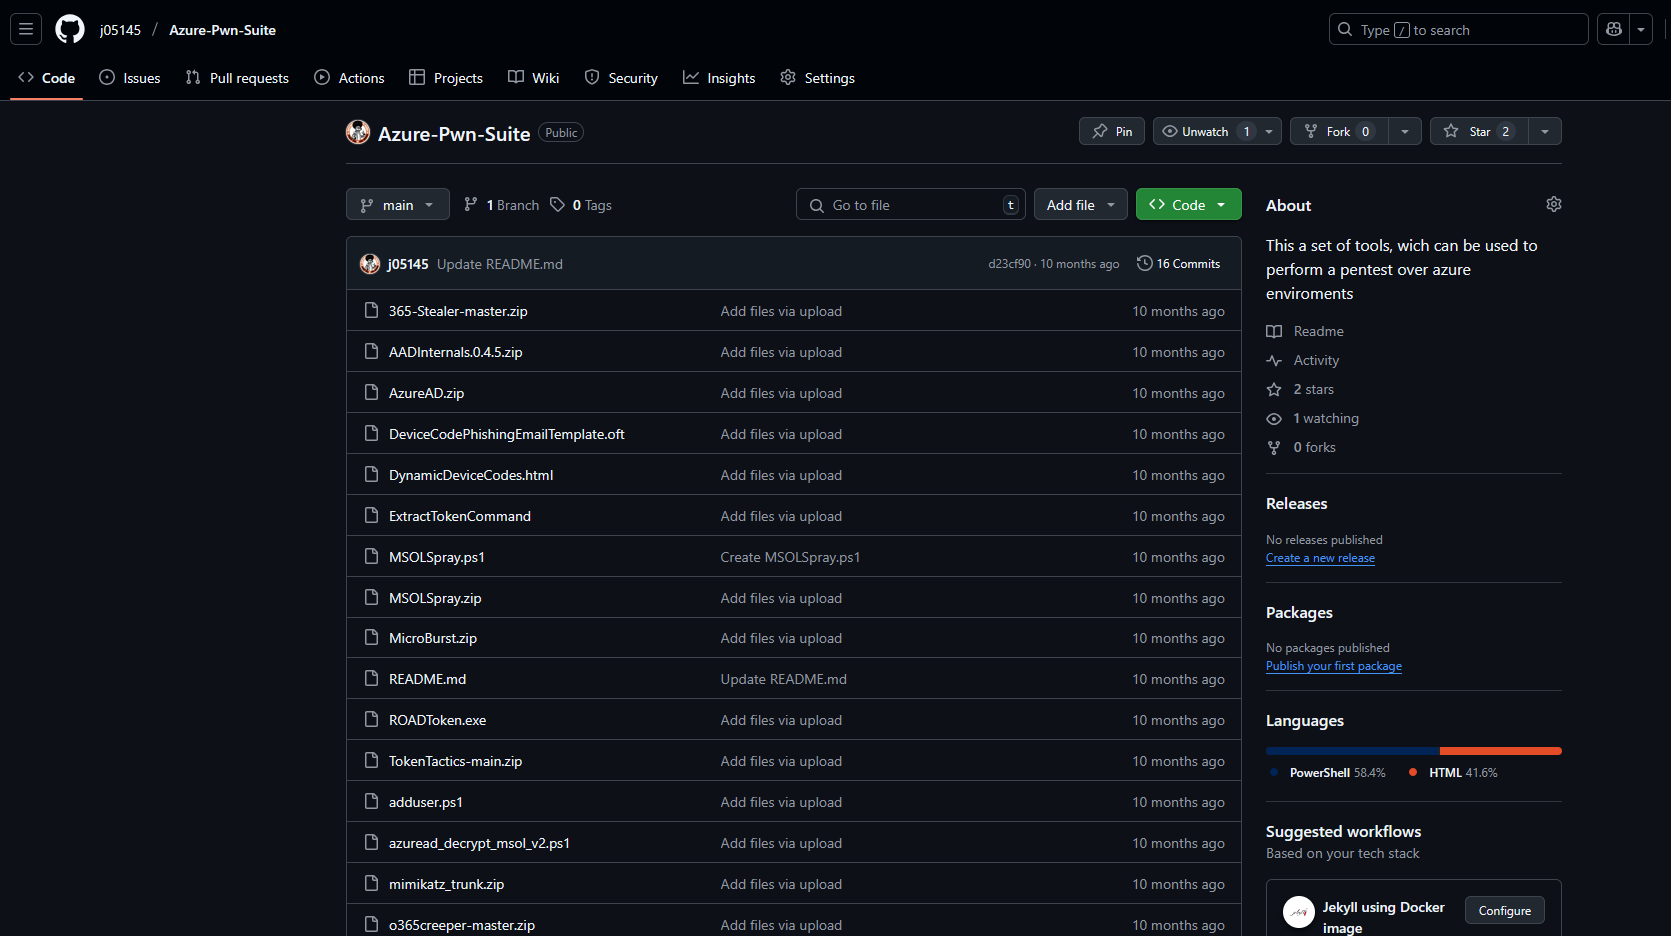Click file icon beside DeviceCodePhishingEmailTemplate.oft
The height and width of the screenshot is (936, 1671).
coord(371,433)
